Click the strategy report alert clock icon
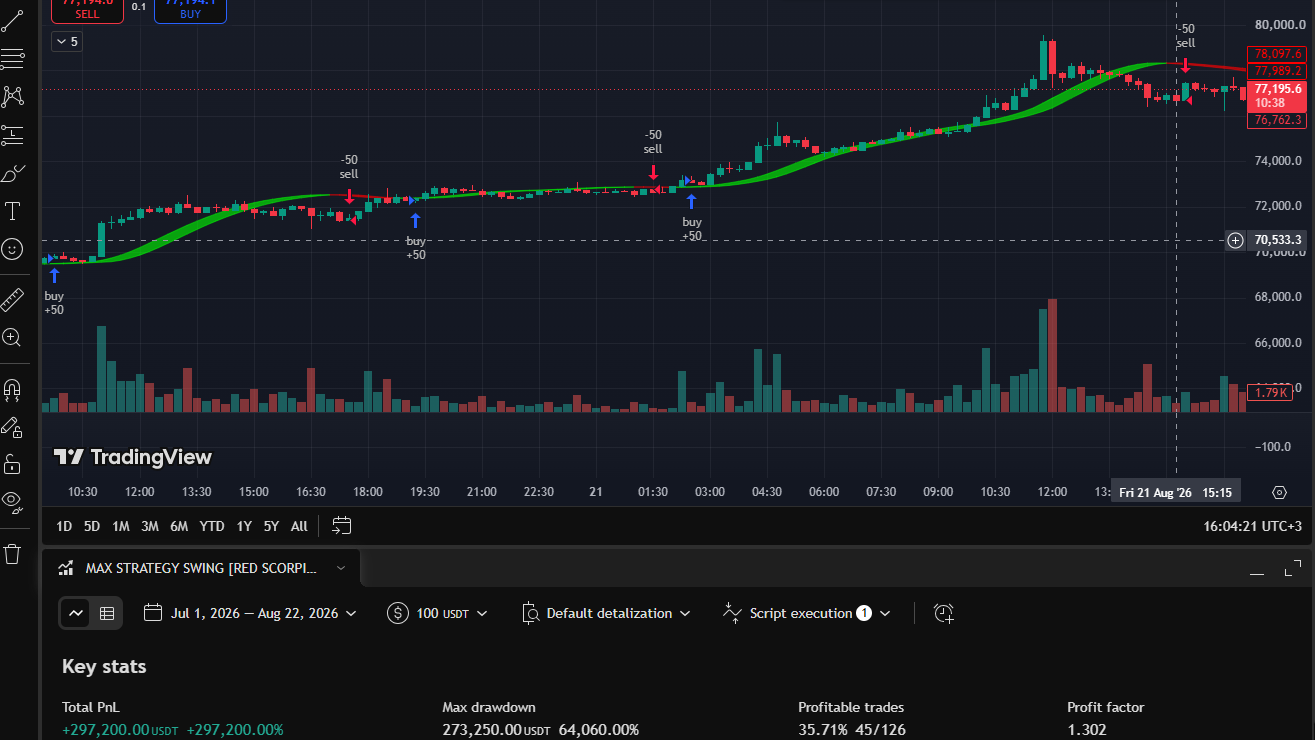Viewport: 1315px width, 740px height. [x=944, y=613]
